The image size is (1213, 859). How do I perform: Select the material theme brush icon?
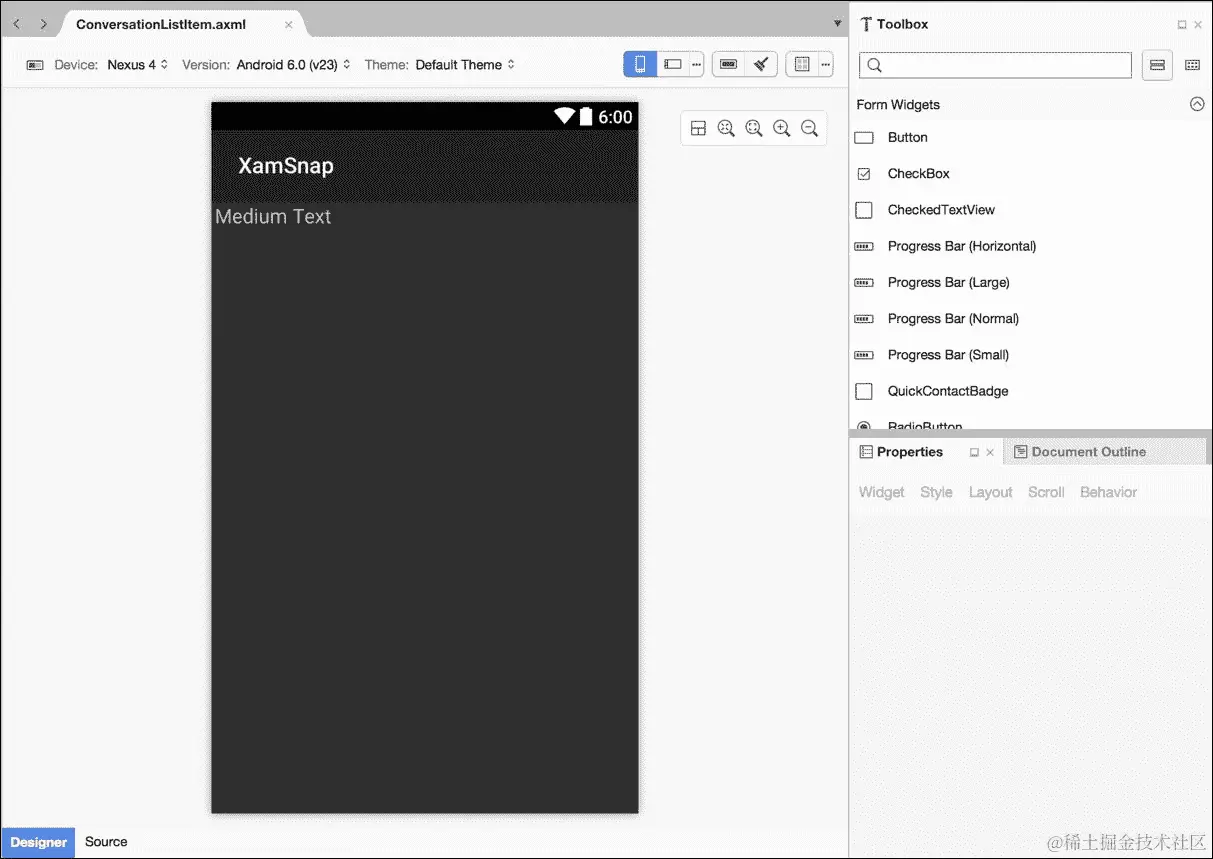[x=761, y=64]
